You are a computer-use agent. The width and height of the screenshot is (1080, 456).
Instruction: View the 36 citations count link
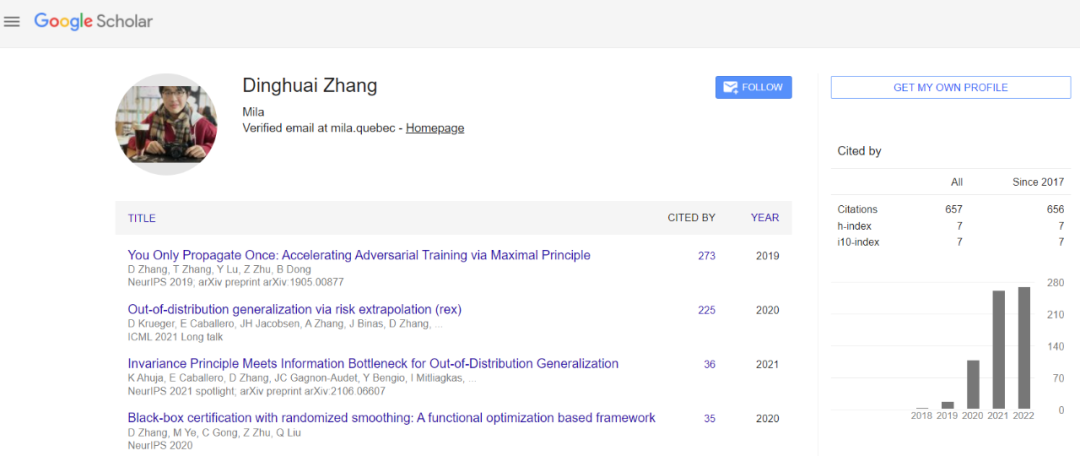(x=709, y=364)
